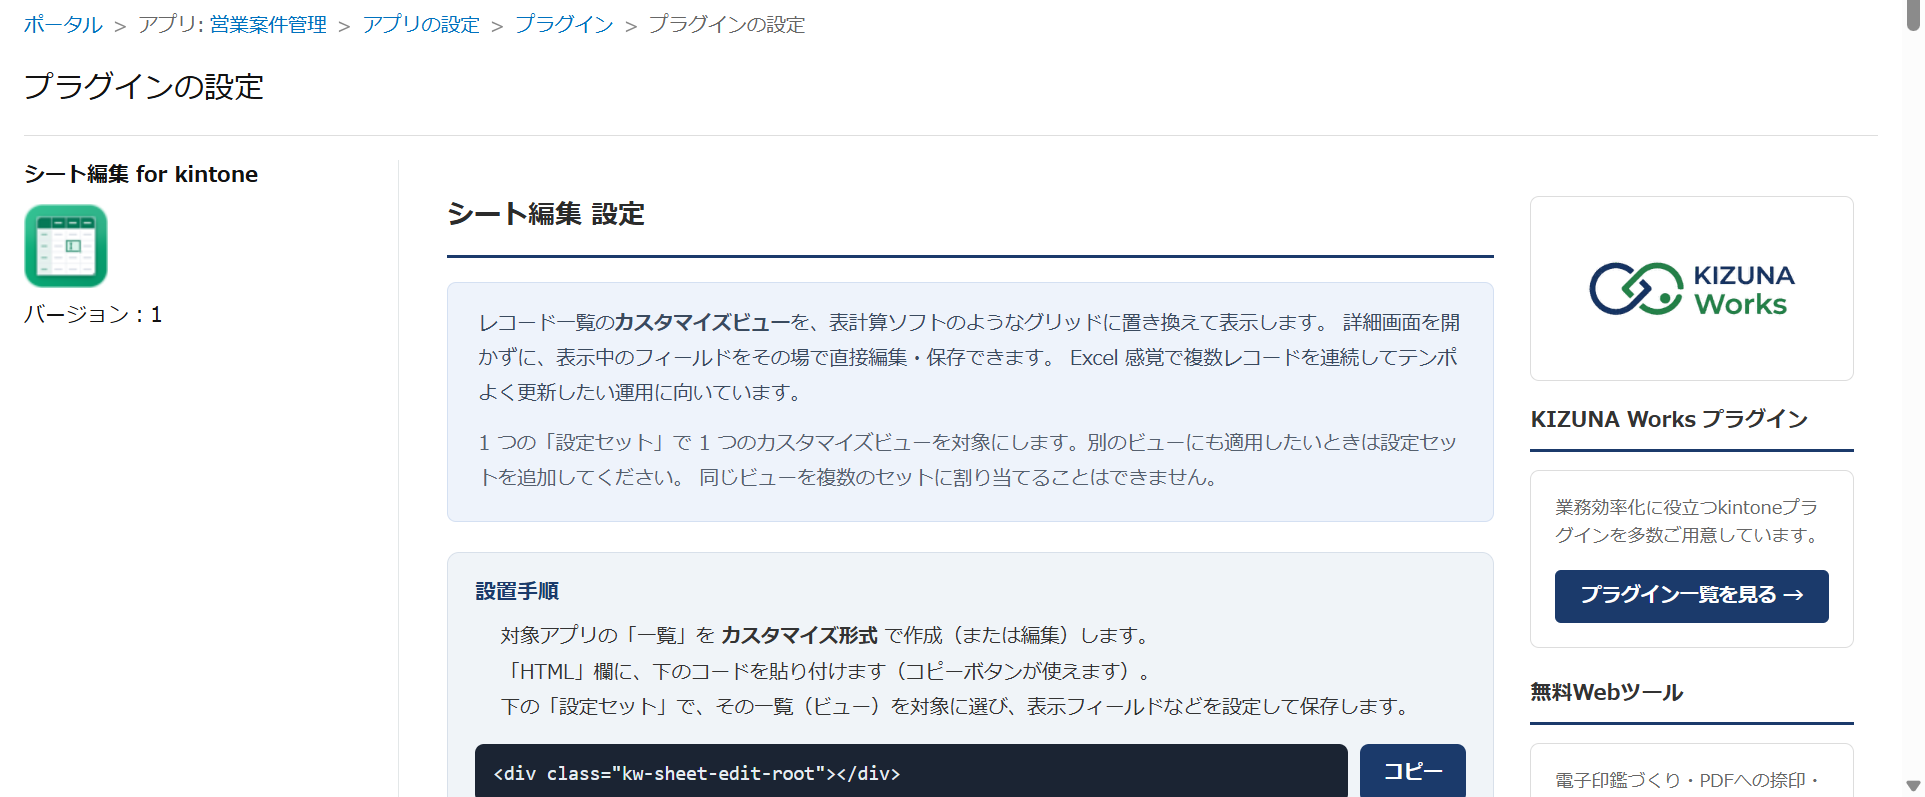Click the シート編集 設定 section heading

pos(546,214)
